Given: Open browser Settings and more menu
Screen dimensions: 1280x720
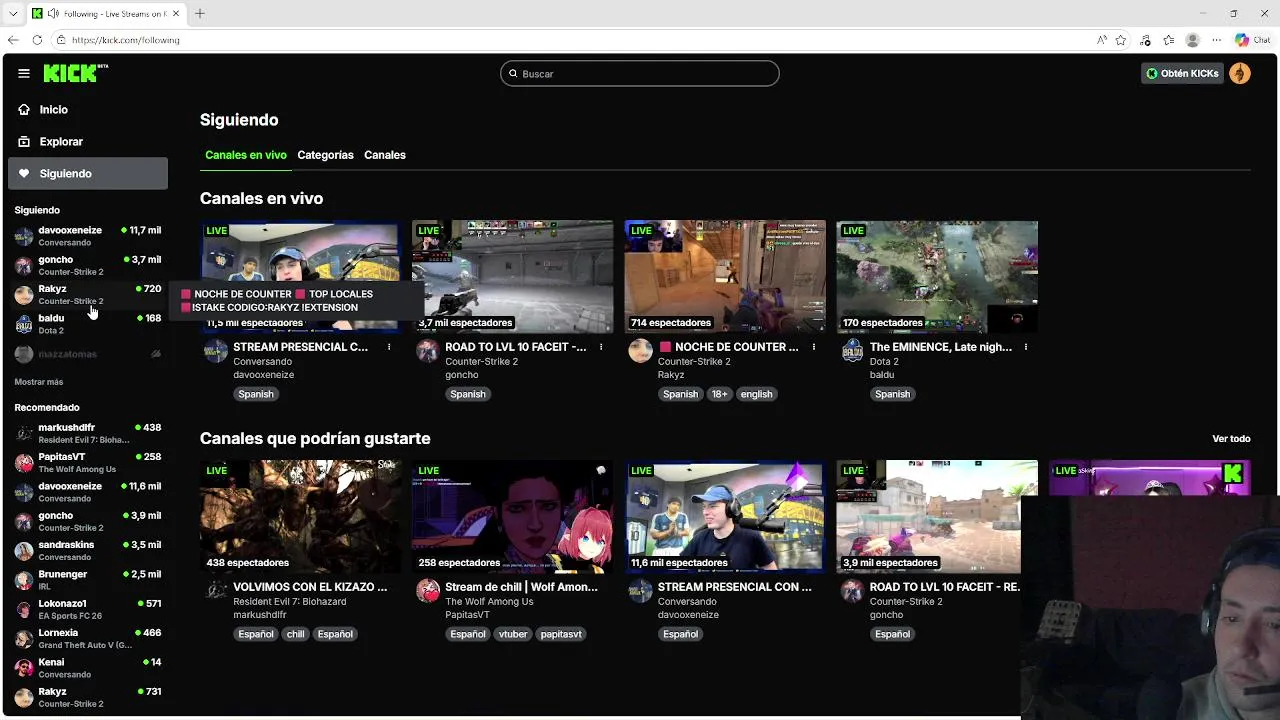Looking at the screenshot, I should point(1216,40).
